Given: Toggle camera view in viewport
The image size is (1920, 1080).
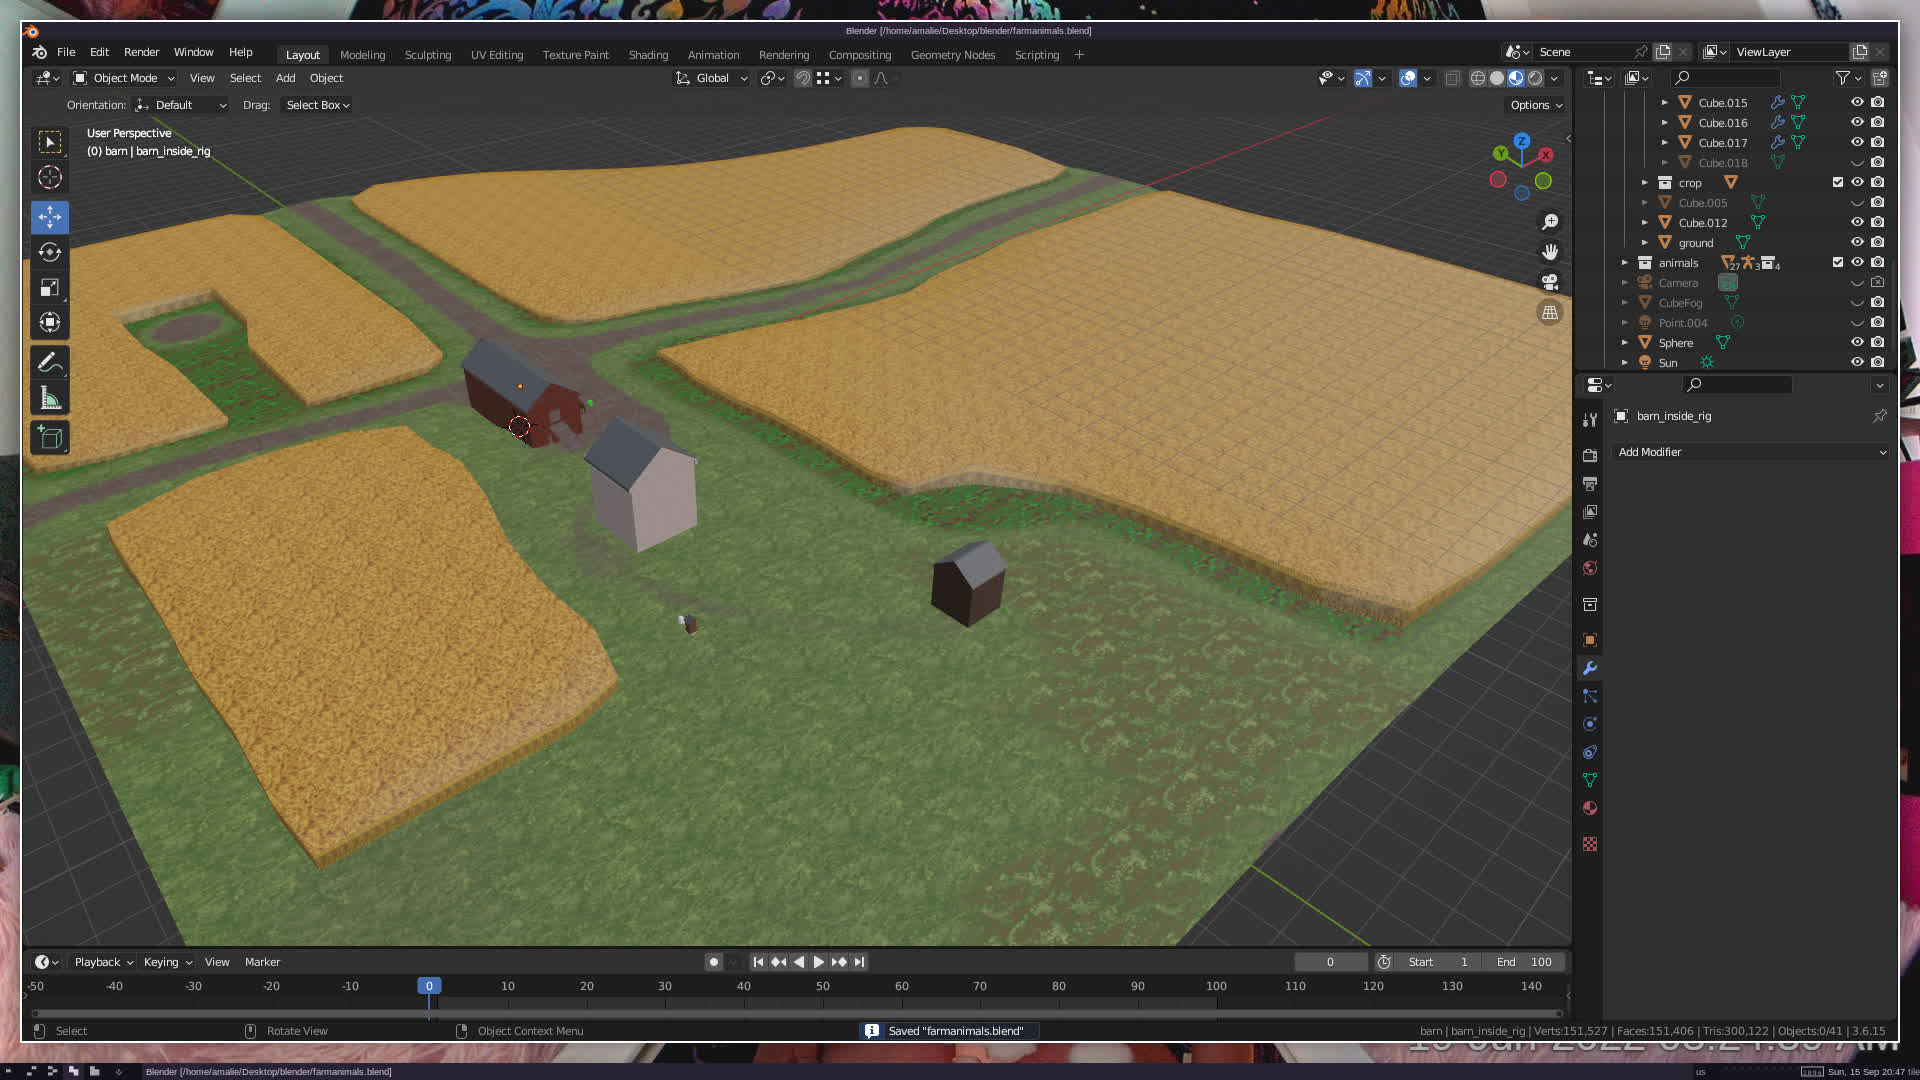Looking at the screenshot, I should [x=1550, y=282].
